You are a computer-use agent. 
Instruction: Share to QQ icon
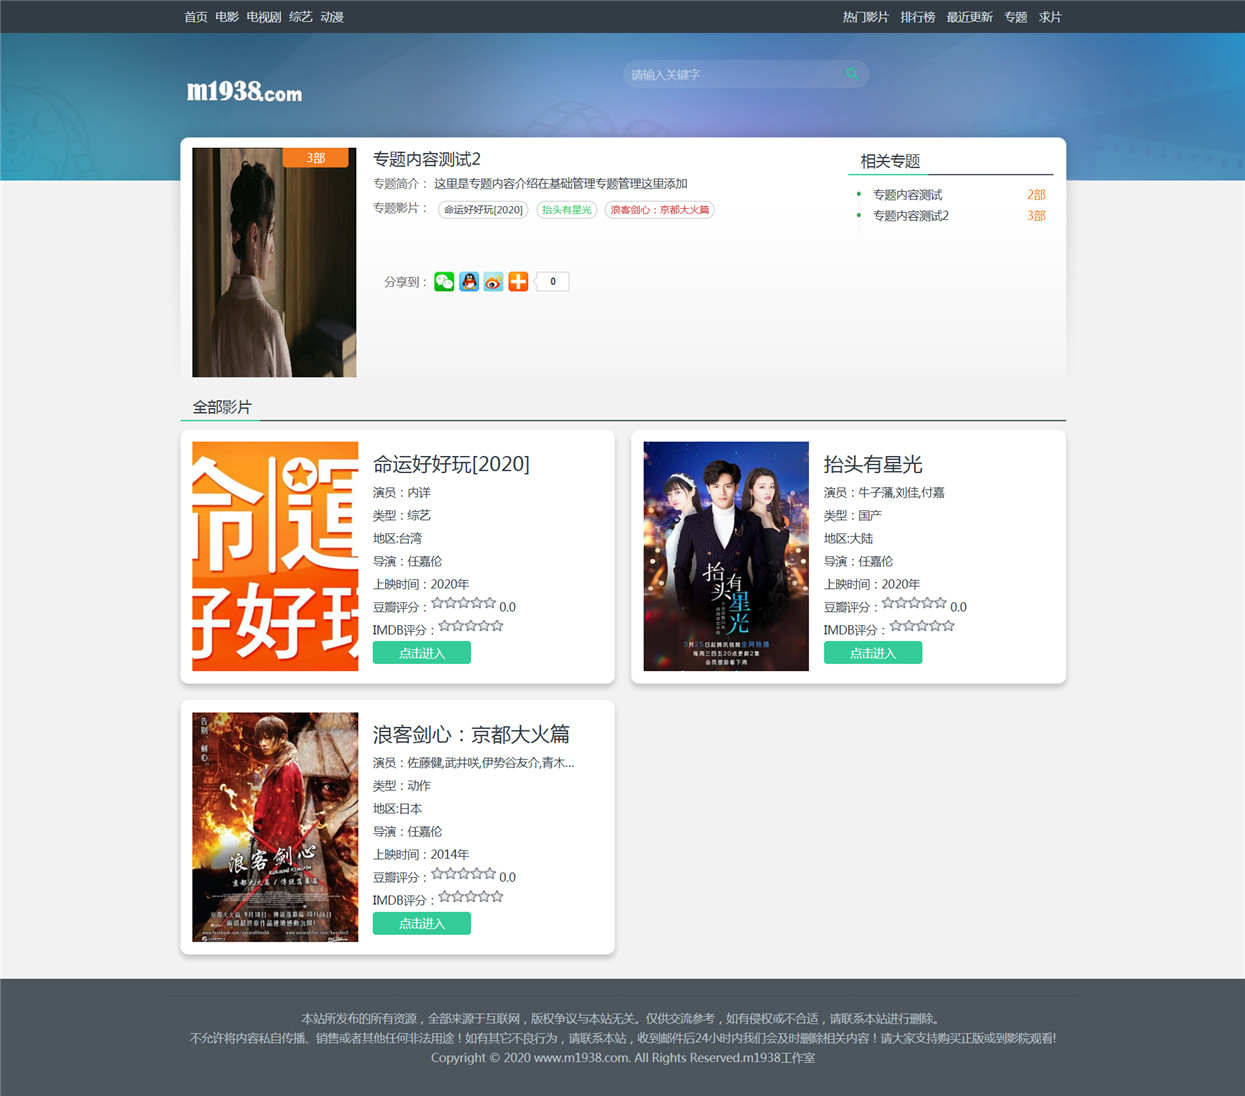(x=469, y=282)
